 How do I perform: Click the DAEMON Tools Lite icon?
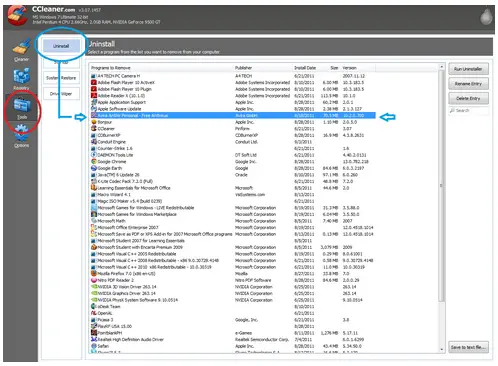(94, 155)
